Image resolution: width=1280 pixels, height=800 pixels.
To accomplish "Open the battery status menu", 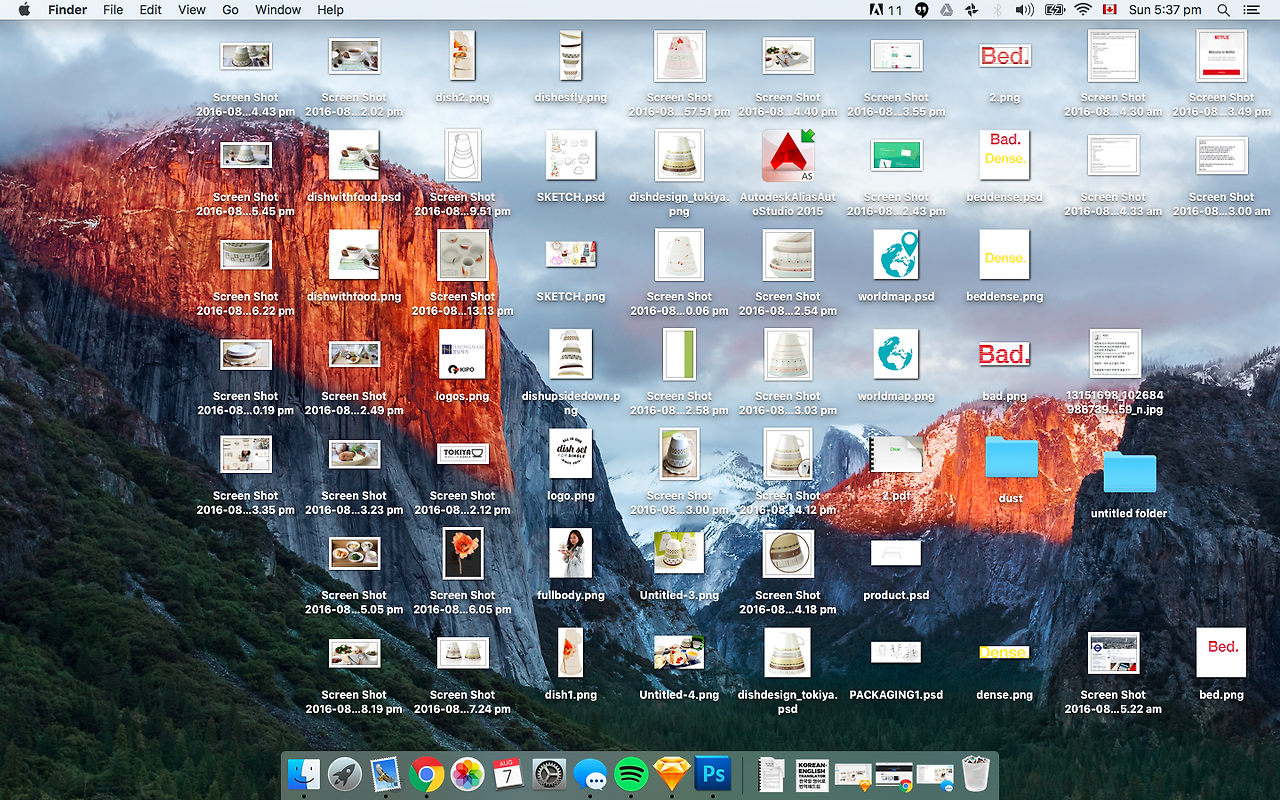I will pyautogui.click(x=1053, y=10).
